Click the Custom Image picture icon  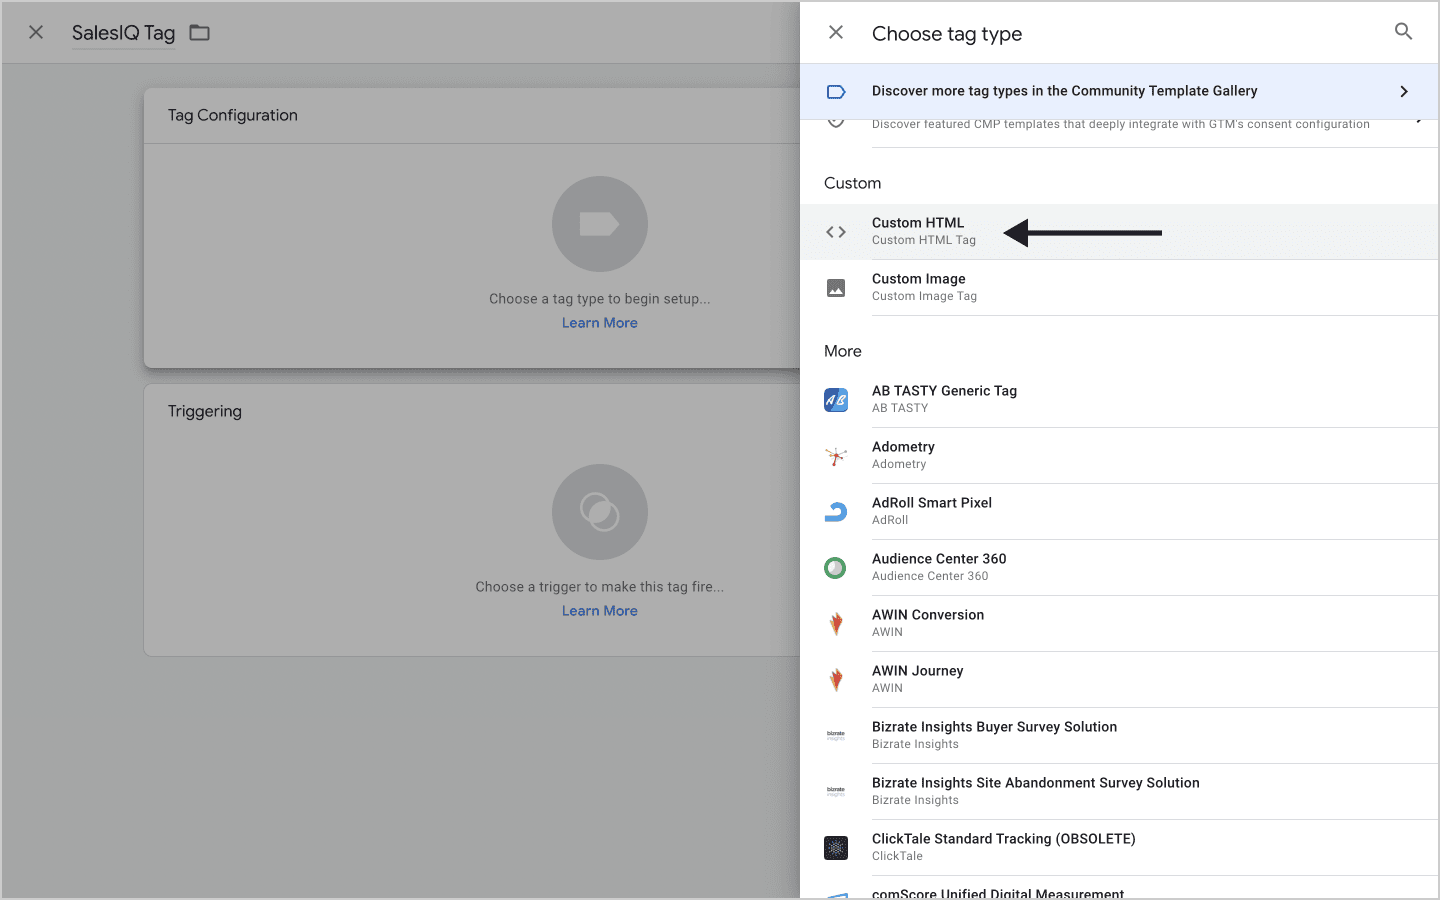836,288
